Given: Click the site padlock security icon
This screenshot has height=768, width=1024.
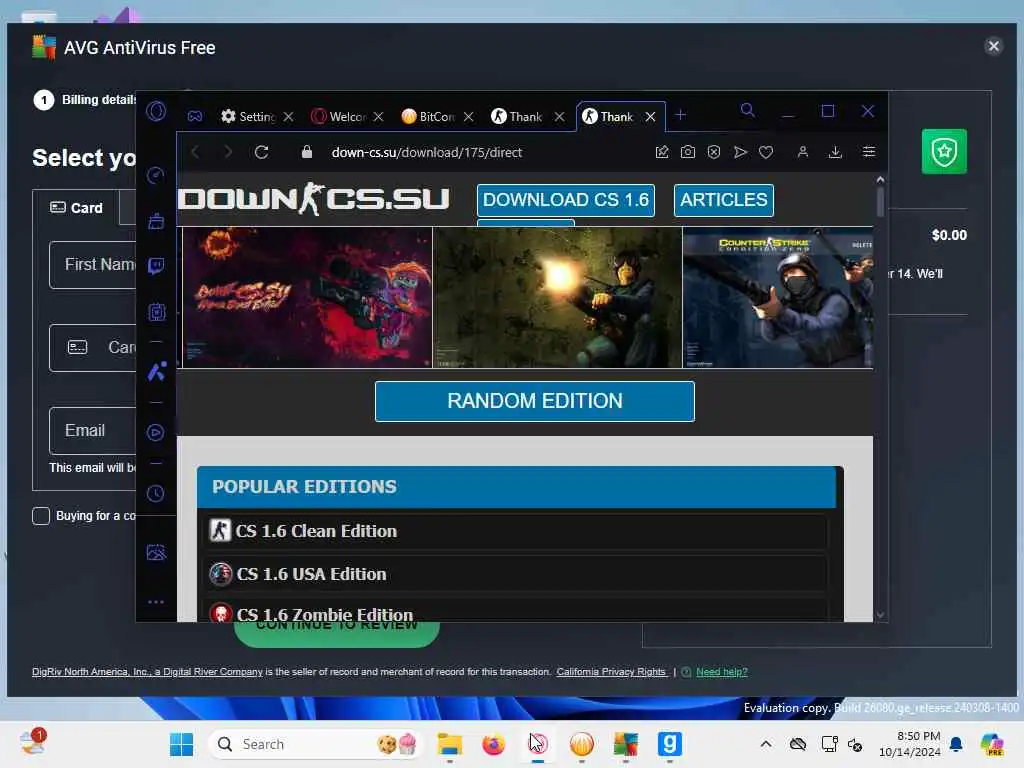Looking at the screenshot, I should tap(306, 152).
